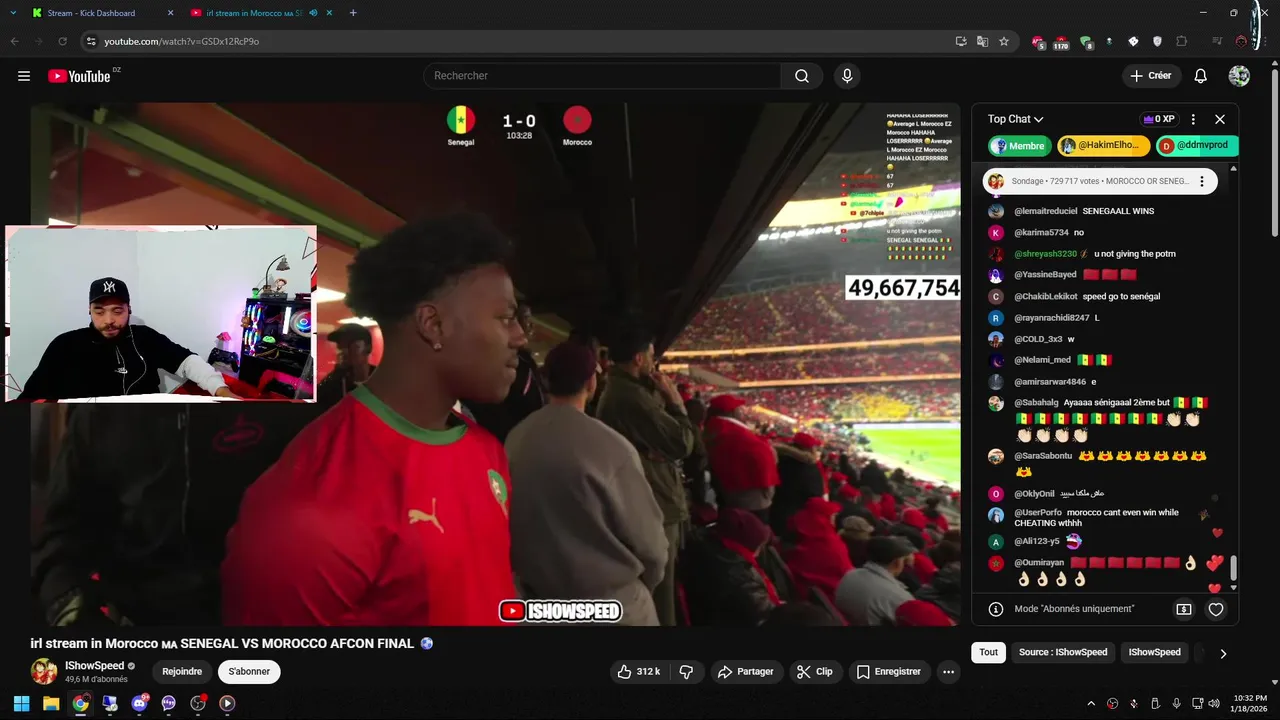The width and height of the screenshot is (1280, 720).
Task: Expand the Top Chat dropdown
Action: pyautogui.click(x=1015, y=119)
